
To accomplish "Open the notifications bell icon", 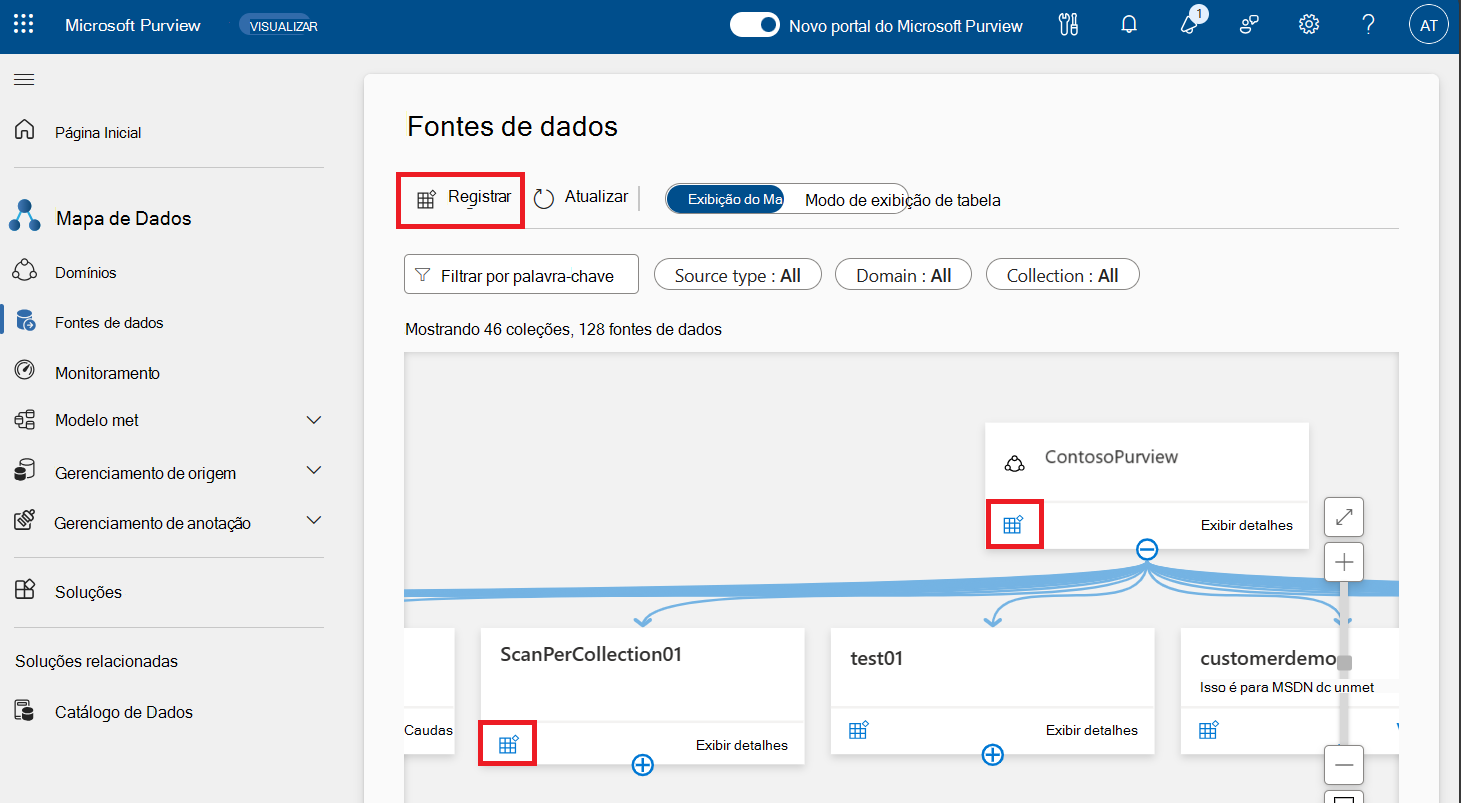I will pyautogui.click(x=1129, y=26).
